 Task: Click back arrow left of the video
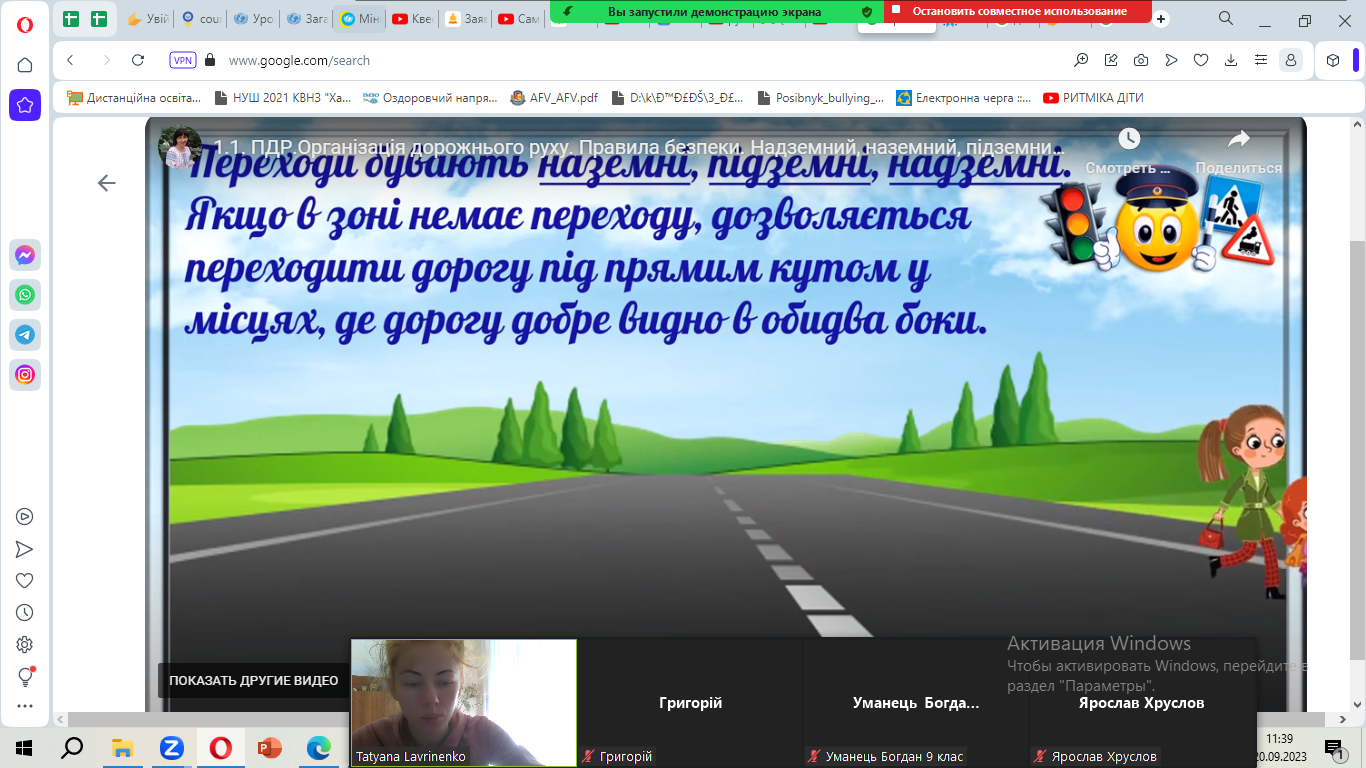click(x=106, y=183)
